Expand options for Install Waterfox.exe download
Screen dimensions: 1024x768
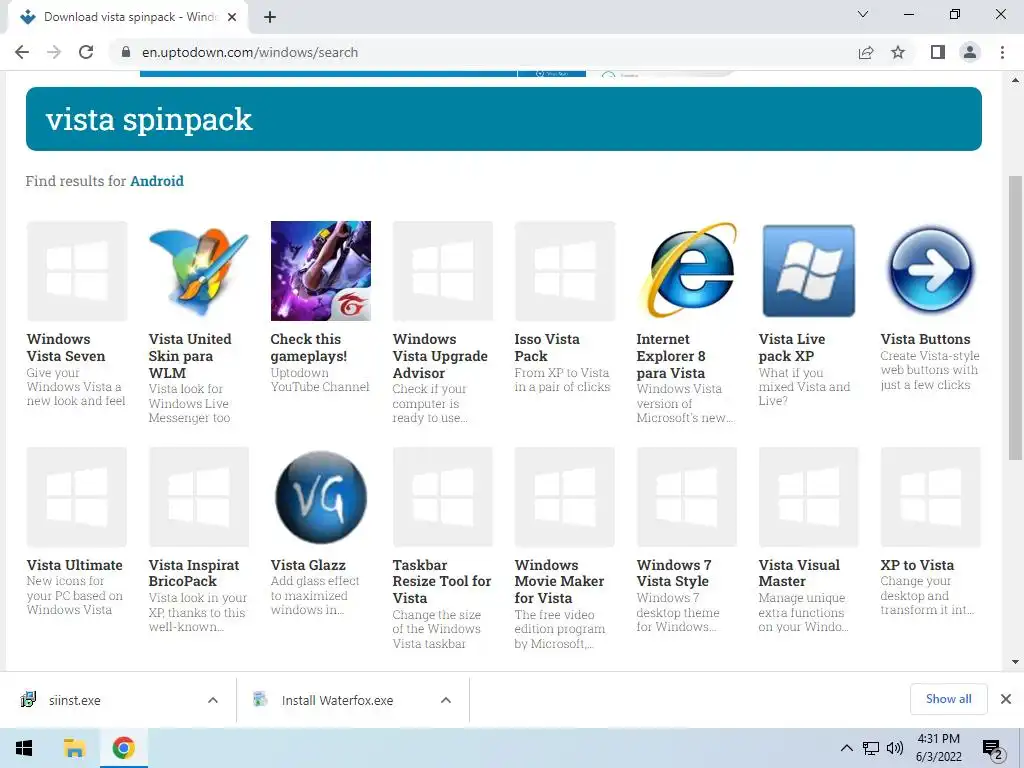tap(446, 700)
